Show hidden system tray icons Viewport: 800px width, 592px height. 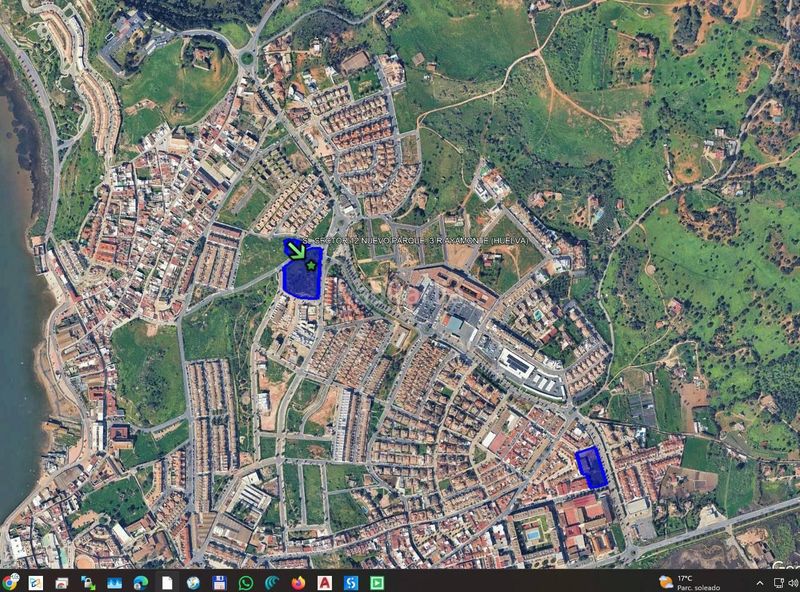(760, 583)
